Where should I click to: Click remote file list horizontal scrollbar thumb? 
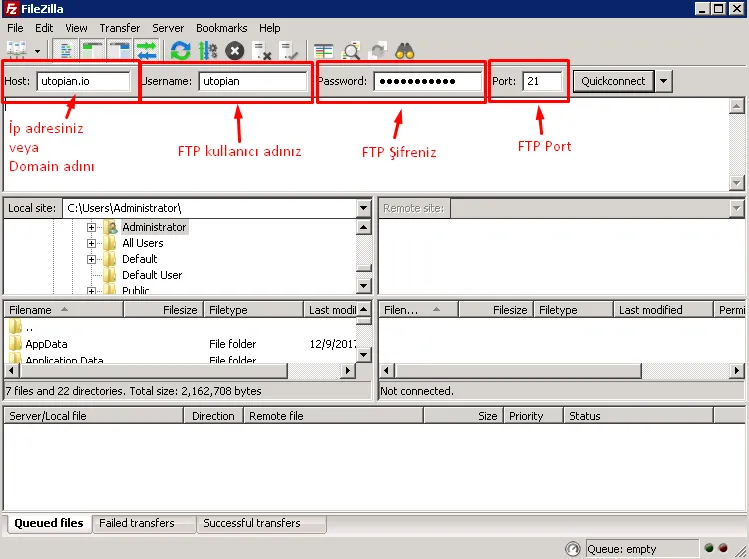(518, 370)
